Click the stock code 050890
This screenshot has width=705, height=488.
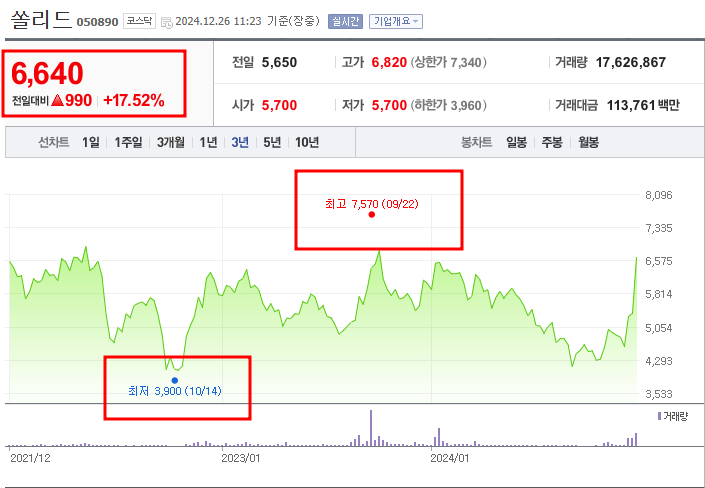coord(97,22)
